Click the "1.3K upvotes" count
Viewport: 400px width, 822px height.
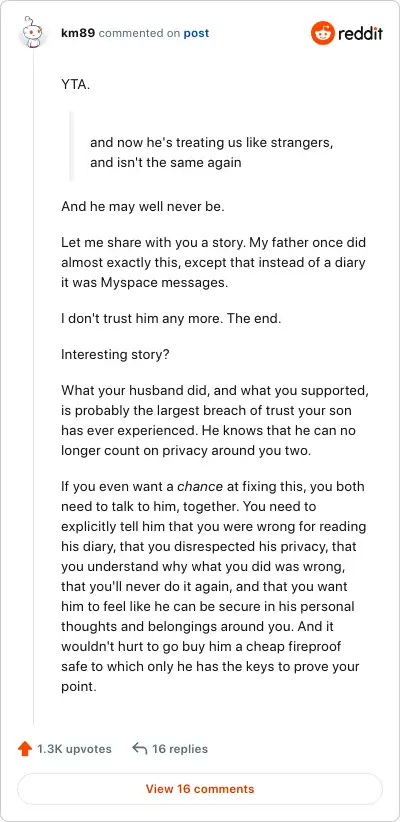click(x=74, y=749)
